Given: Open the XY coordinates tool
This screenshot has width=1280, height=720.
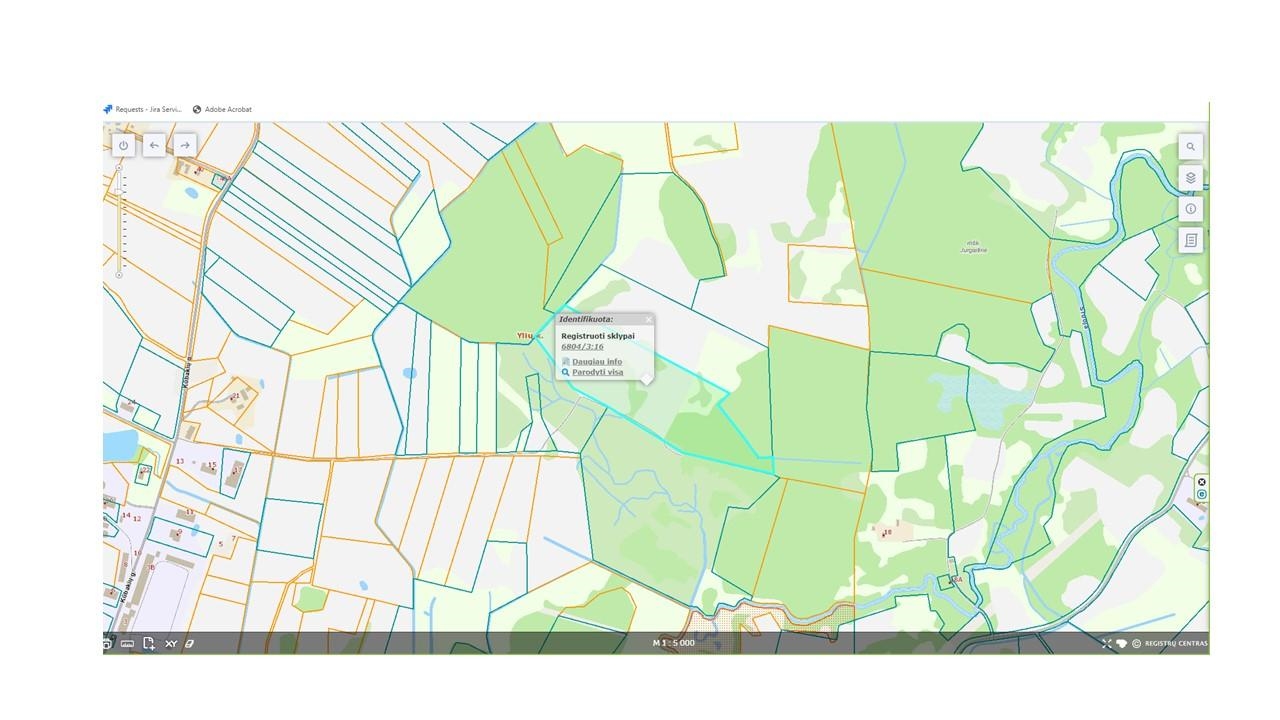Looking at the screenshot, I should click(170, 643).
